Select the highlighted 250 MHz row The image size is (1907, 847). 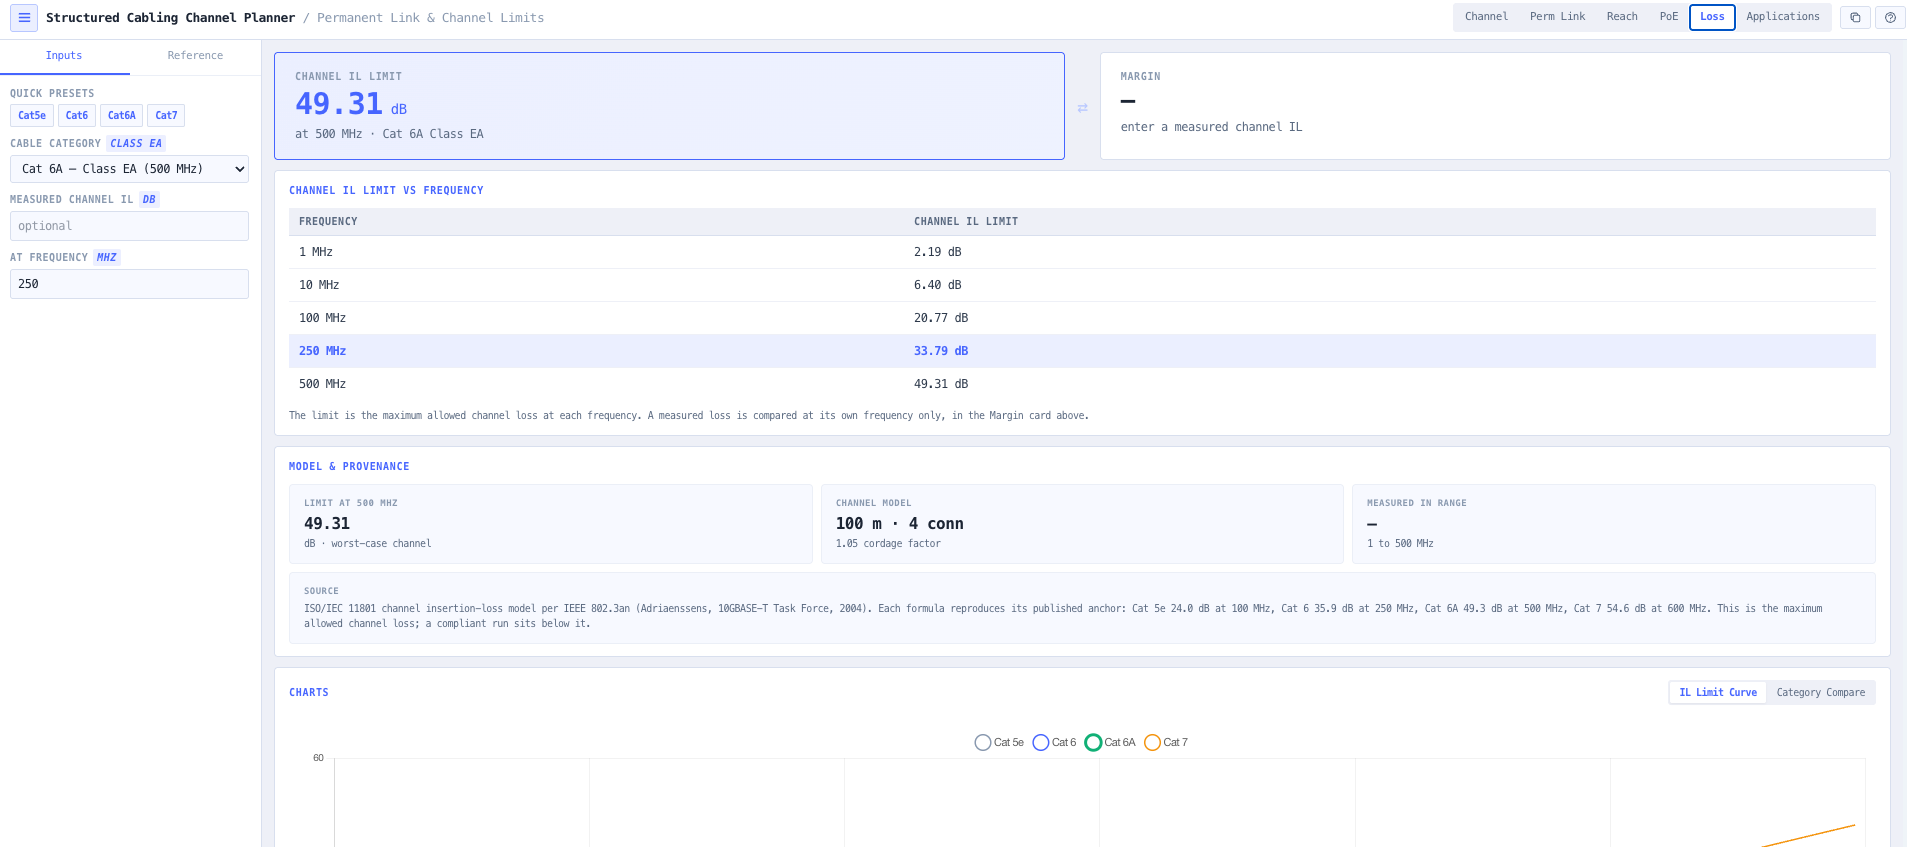(1082, 351)
